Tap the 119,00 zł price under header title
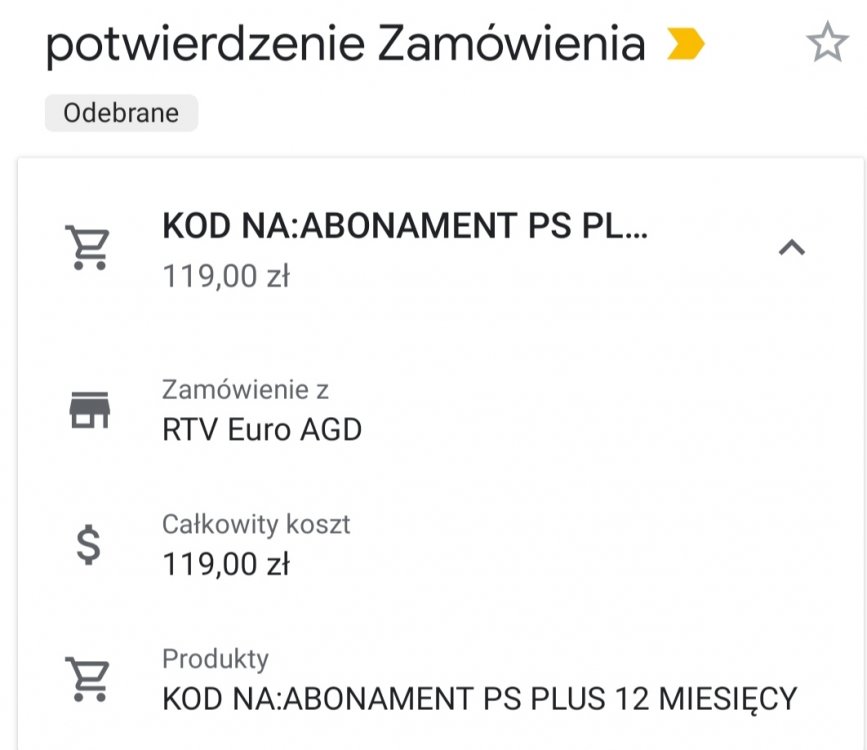This screenshot has width=867, height=750. [226, 276]
